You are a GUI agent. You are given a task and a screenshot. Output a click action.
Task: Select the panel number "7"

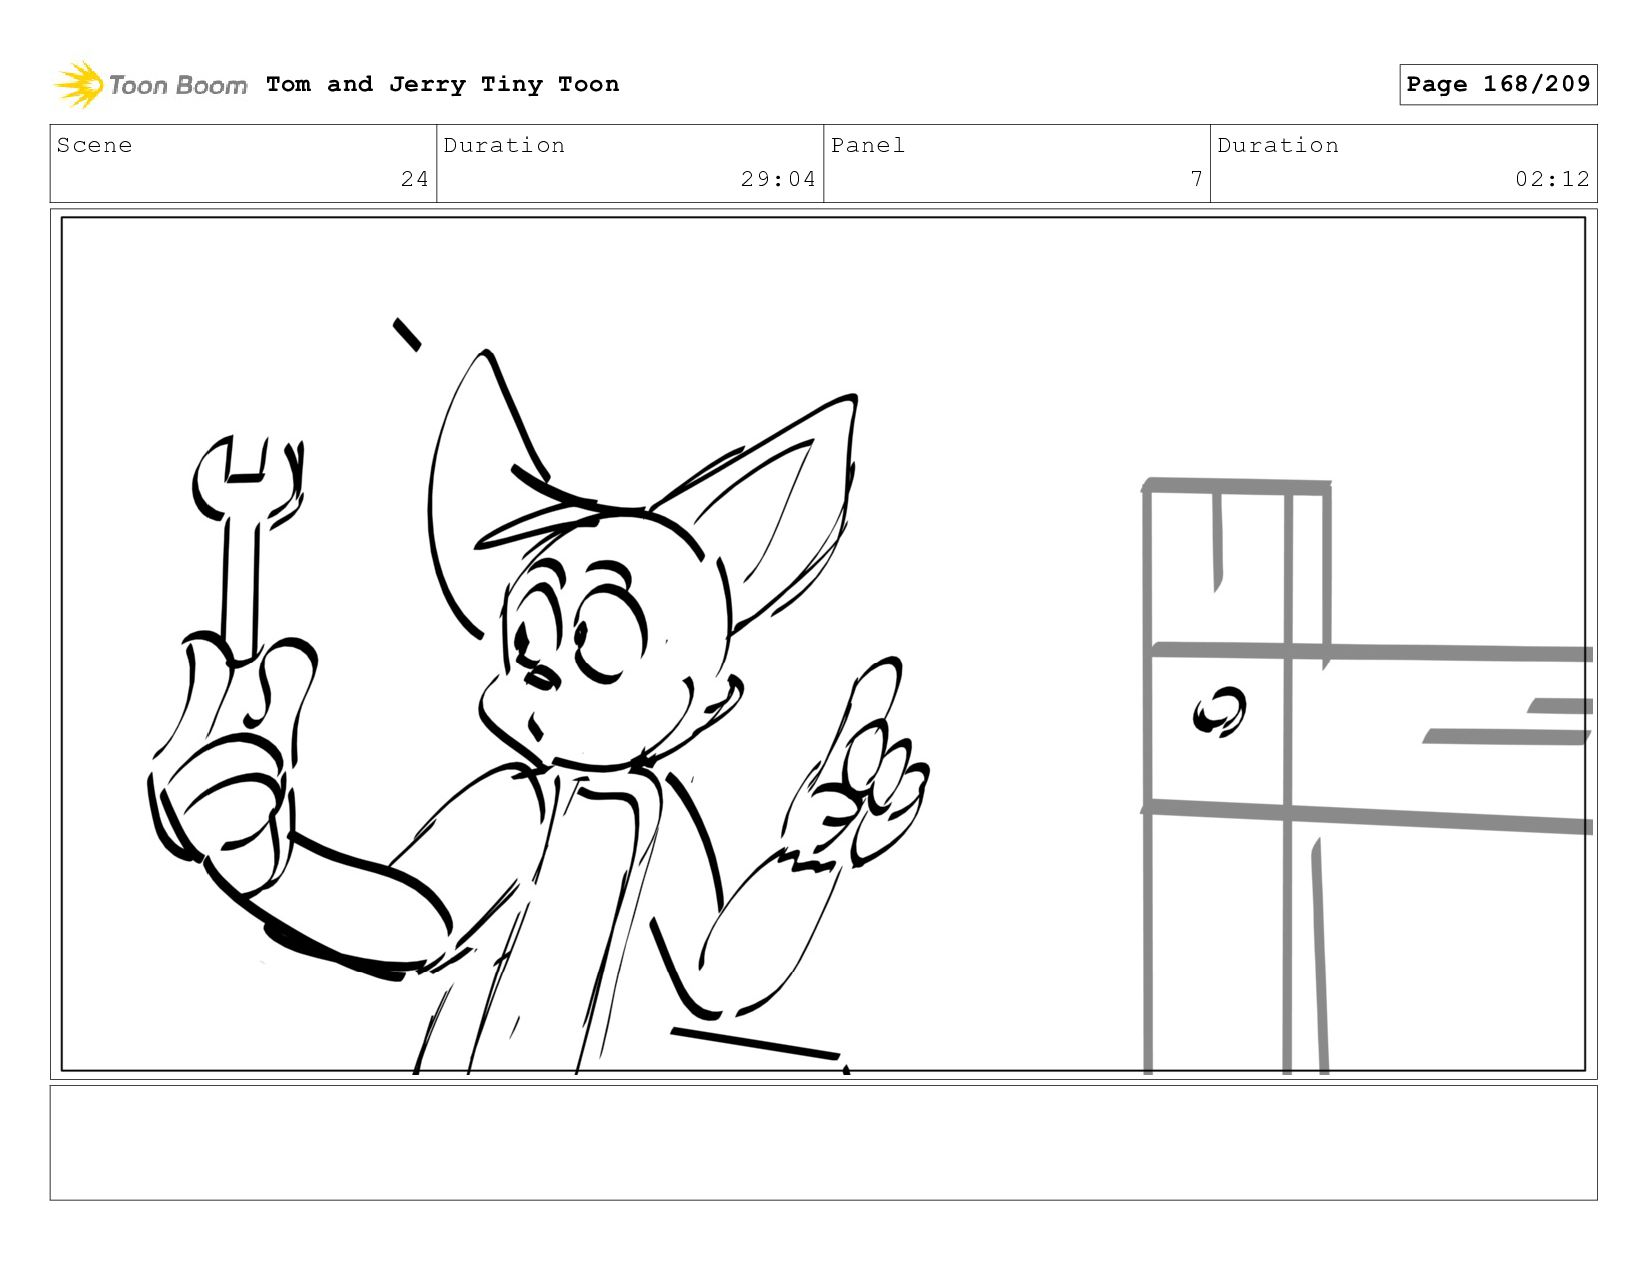coord(1196,179)
